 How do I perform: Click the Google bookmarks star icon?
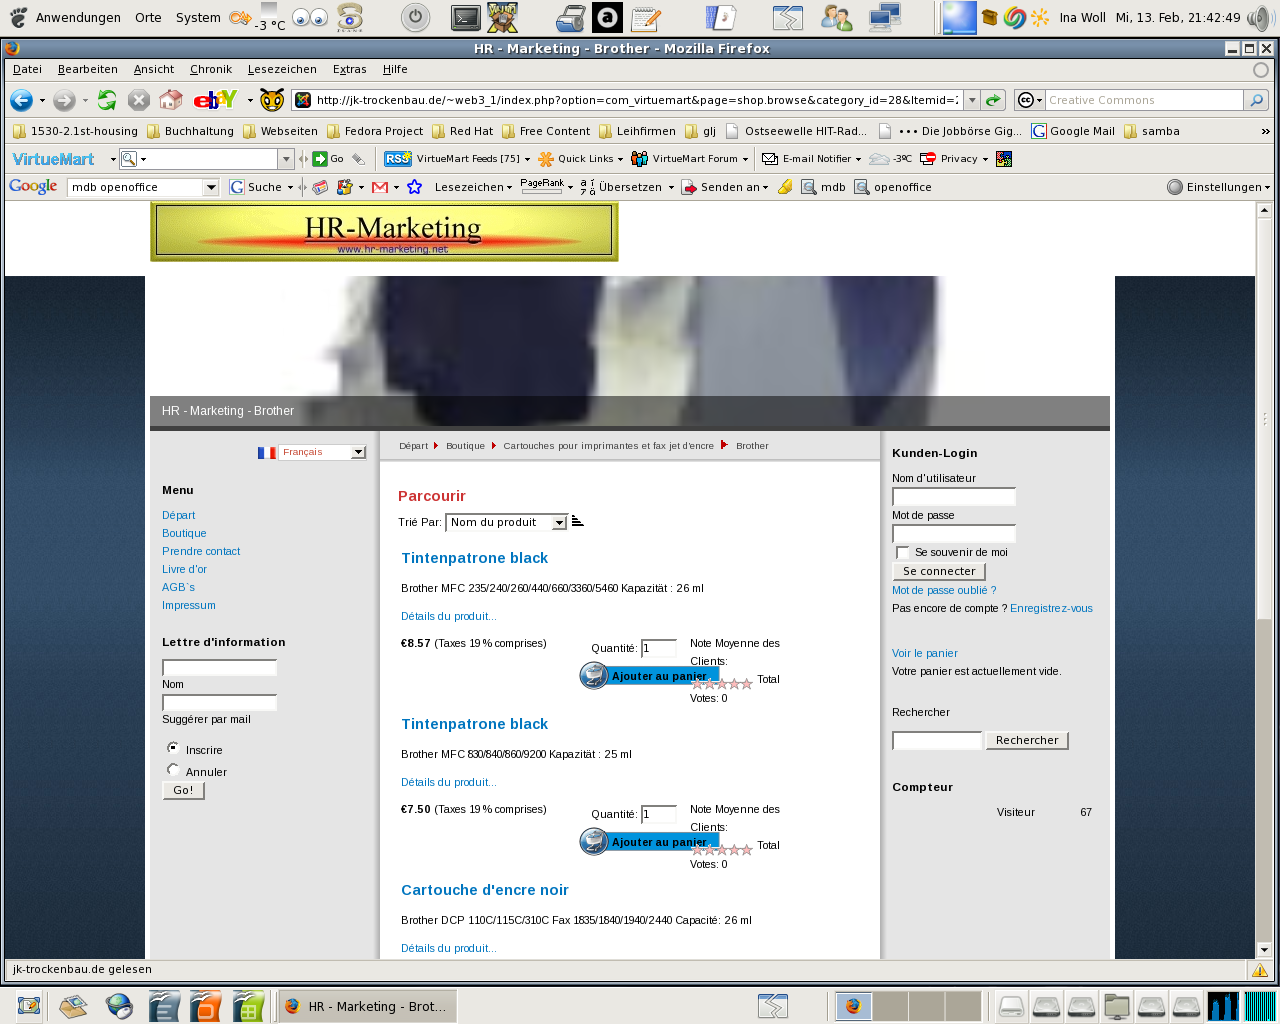414,187
